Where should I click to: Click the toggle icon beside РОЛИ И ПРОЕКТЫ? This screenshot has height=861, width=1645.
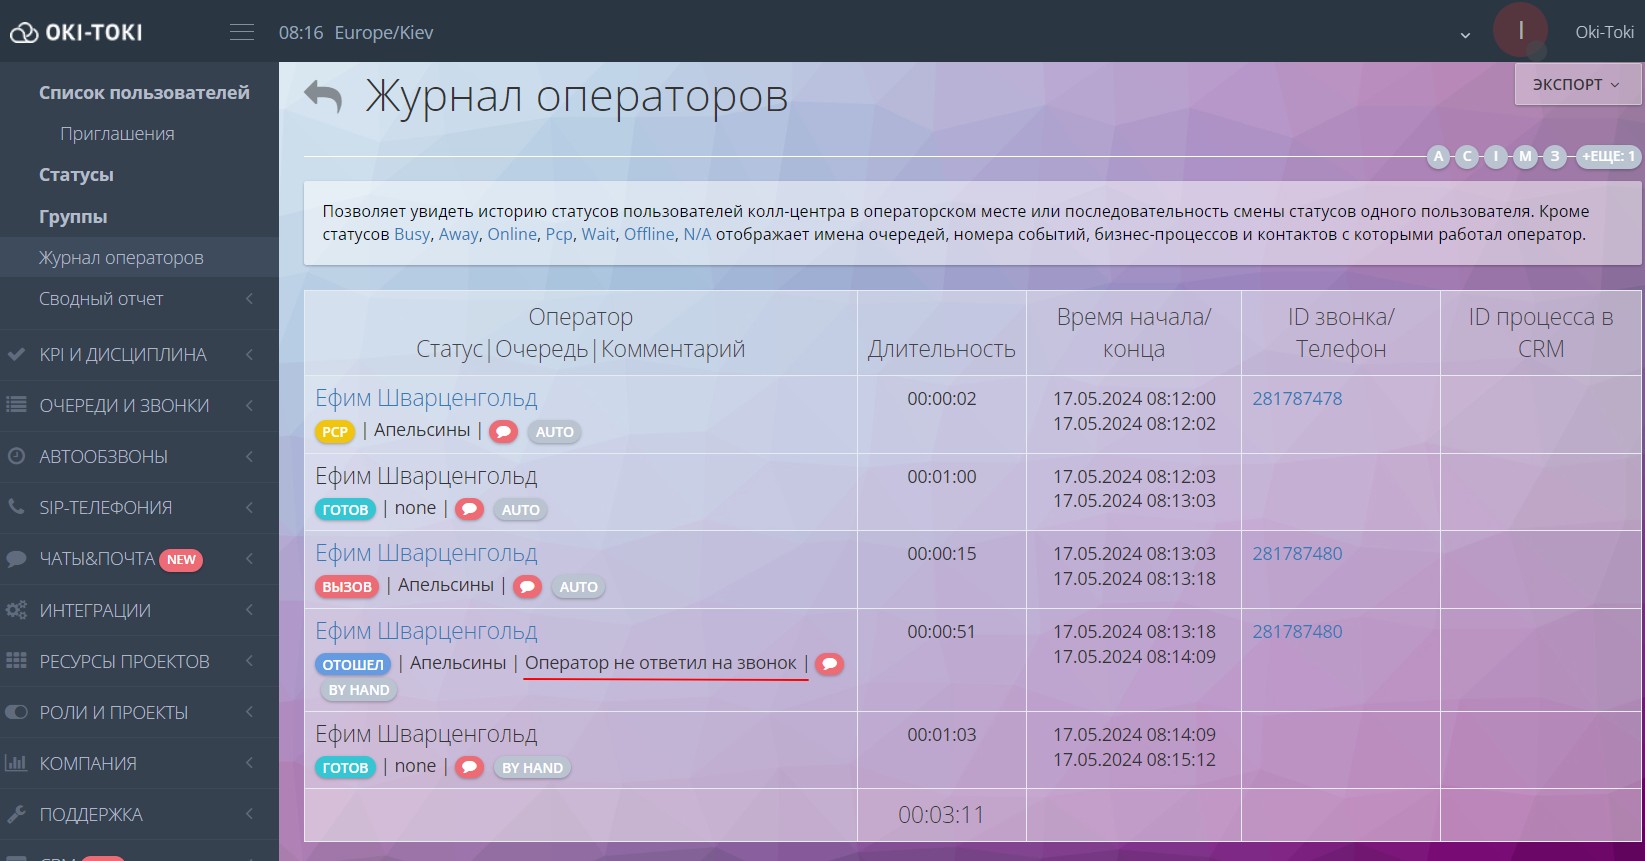coord(16,712)
